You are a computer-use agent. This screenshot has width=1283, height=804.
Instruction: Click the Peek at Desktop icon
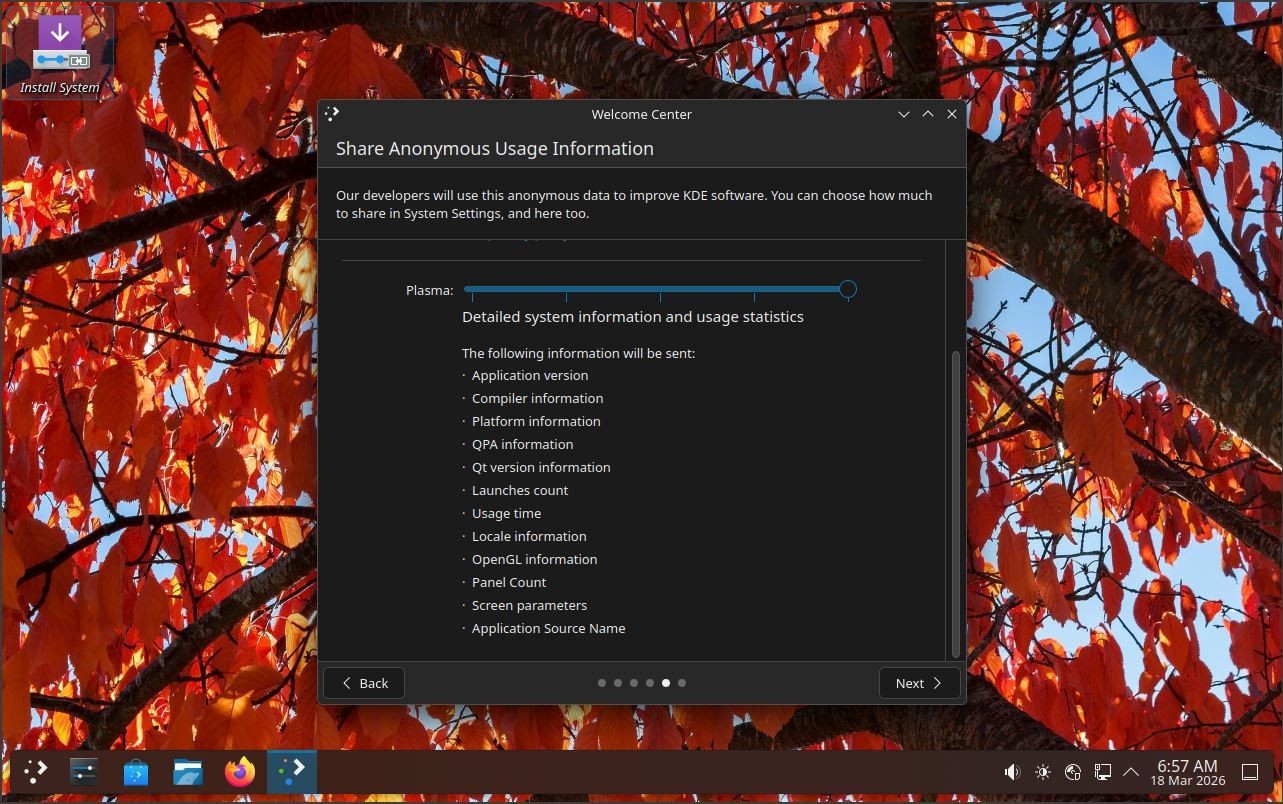point(1250,772)
